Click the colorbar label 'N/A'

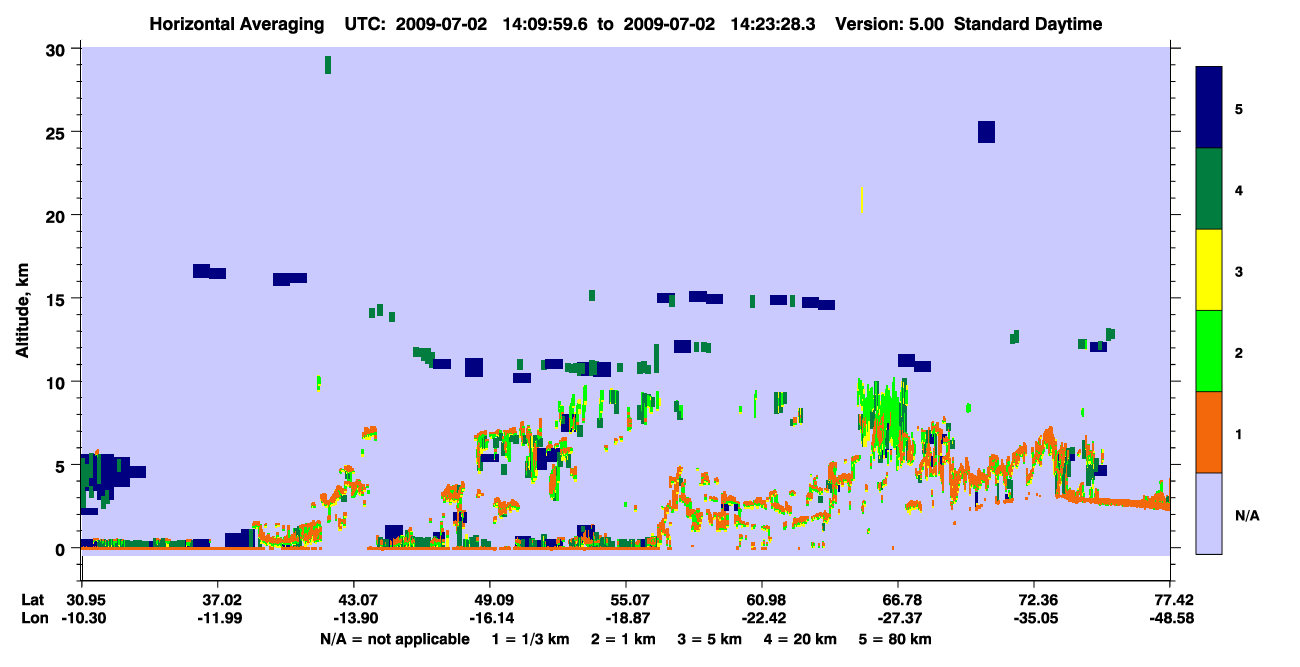(x=1246, y=515)
